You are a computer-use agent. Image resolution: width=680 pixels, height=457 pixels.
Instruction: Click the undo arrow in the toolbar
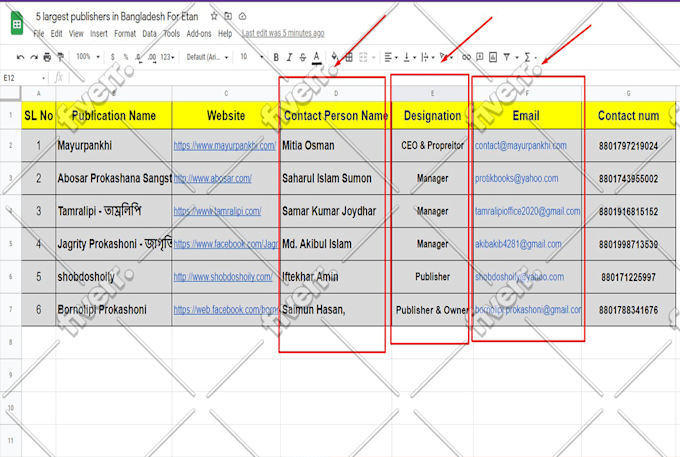20,57
